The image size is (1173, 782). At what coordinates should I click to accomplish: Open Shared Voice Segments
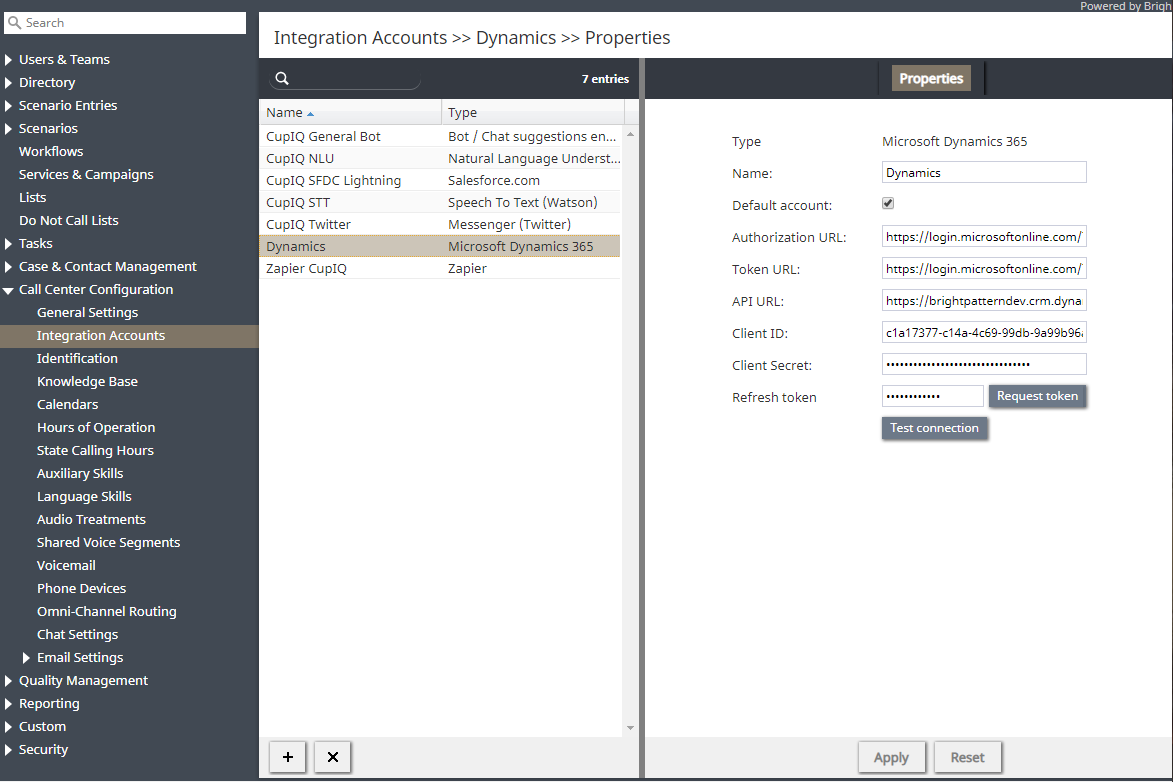pyautogui.click(x=108, y=543)
